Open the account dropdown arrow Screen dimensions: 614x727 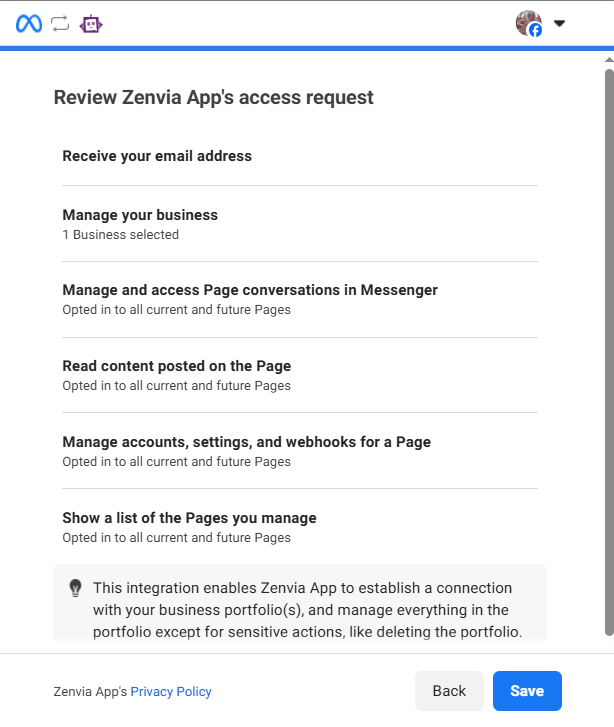[x=560, y=23]
